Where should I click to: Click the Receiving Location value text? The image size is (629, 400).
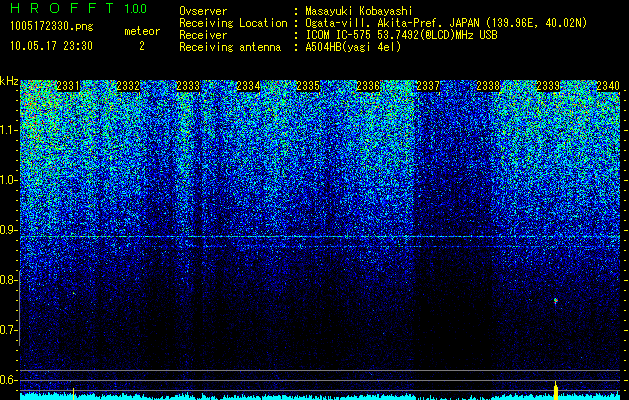point(446,23)
